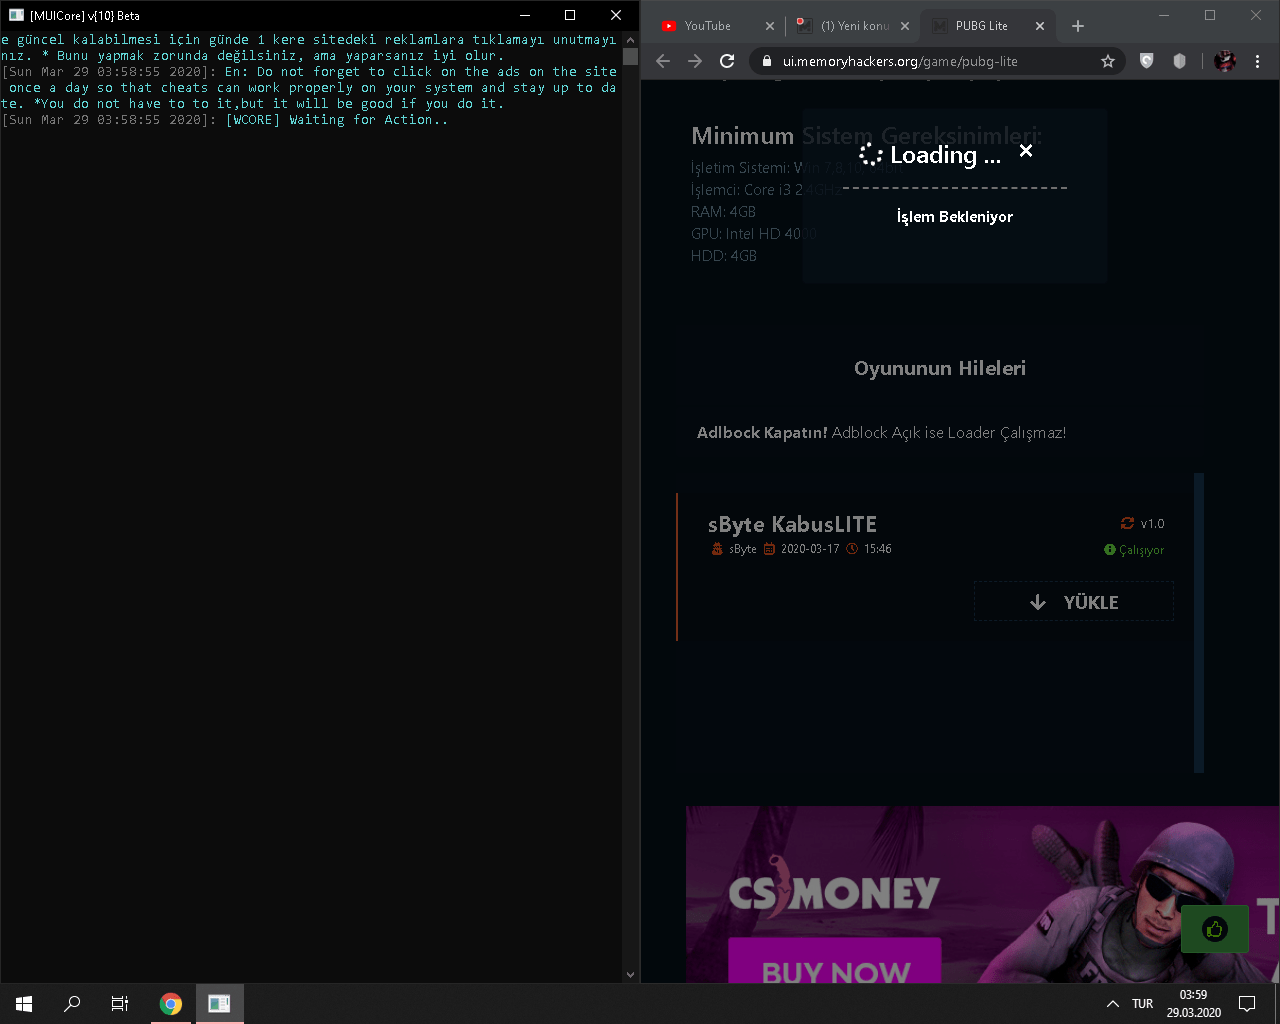The image size is (1280, 1024).
Task: Click the console scrollbar thumb
Action: [630, 56]
